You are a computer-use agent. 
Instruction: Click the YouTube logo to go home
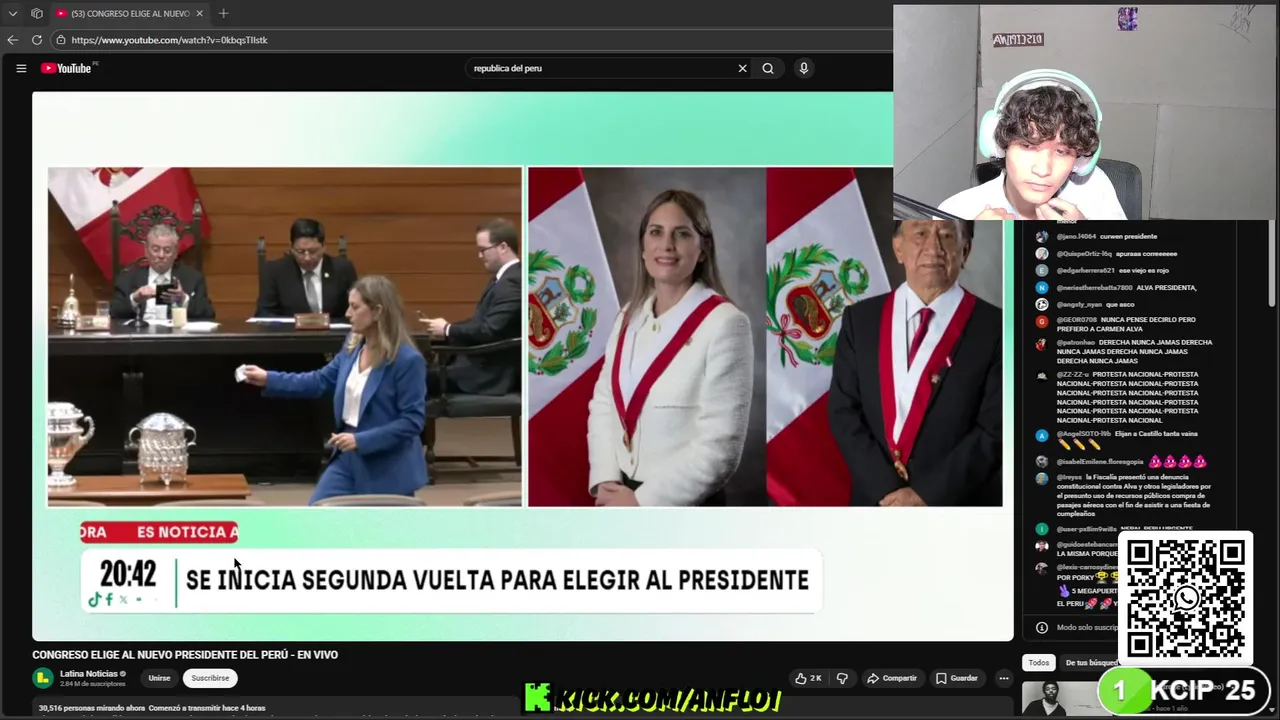point(69,68)
